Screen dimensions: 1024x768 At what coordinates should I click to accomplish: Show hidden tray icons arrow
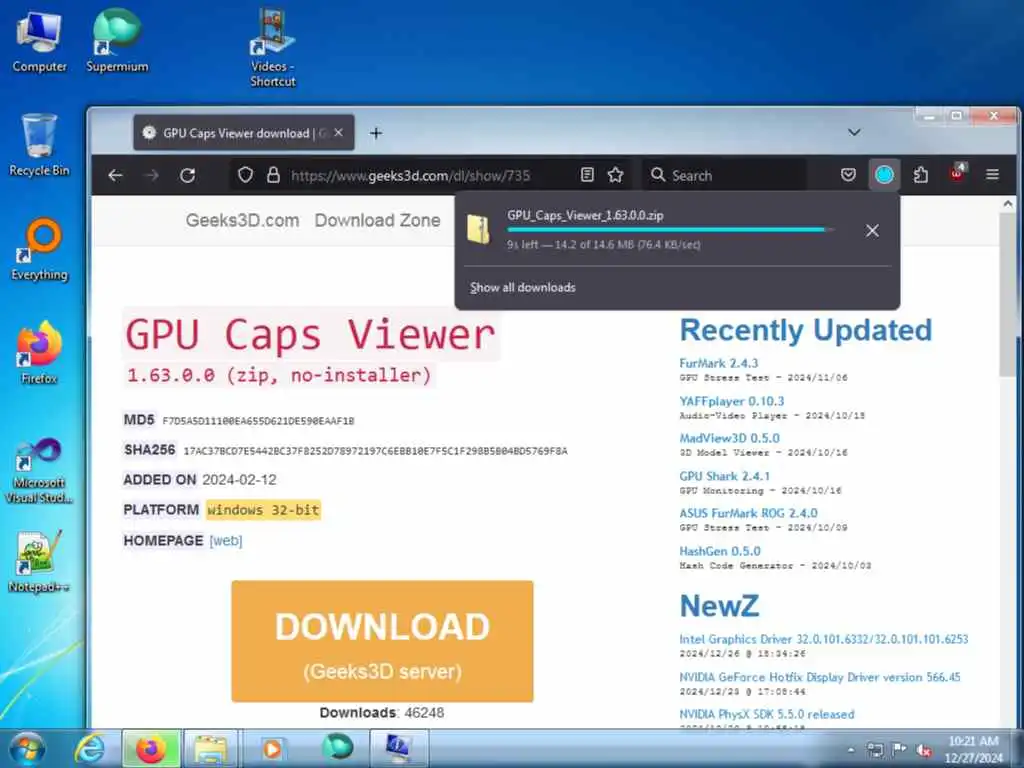[x=851, y=750]
